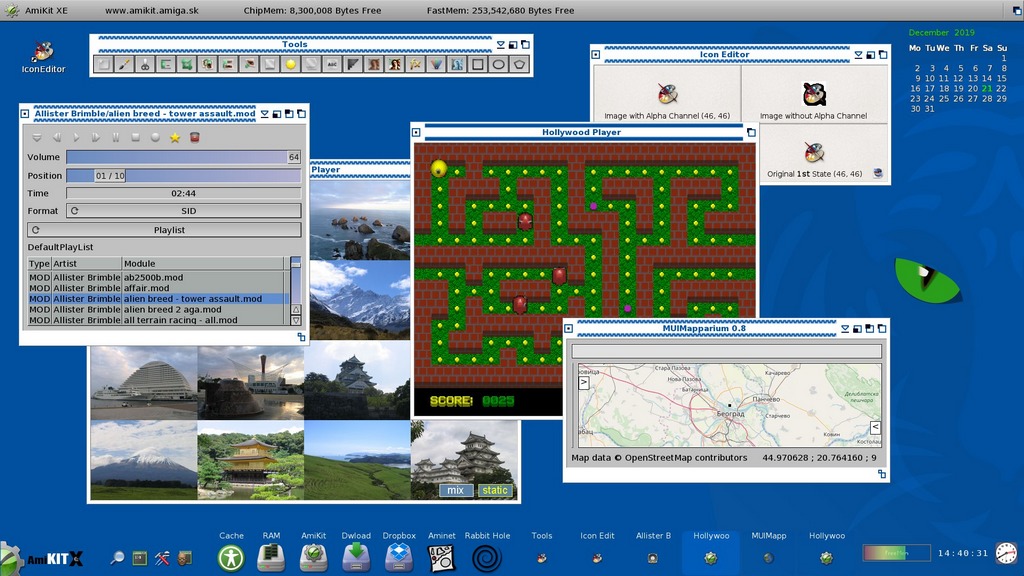
Task: Select the ABC text tool
Action: pyautogui.click(x=332, y=64)
